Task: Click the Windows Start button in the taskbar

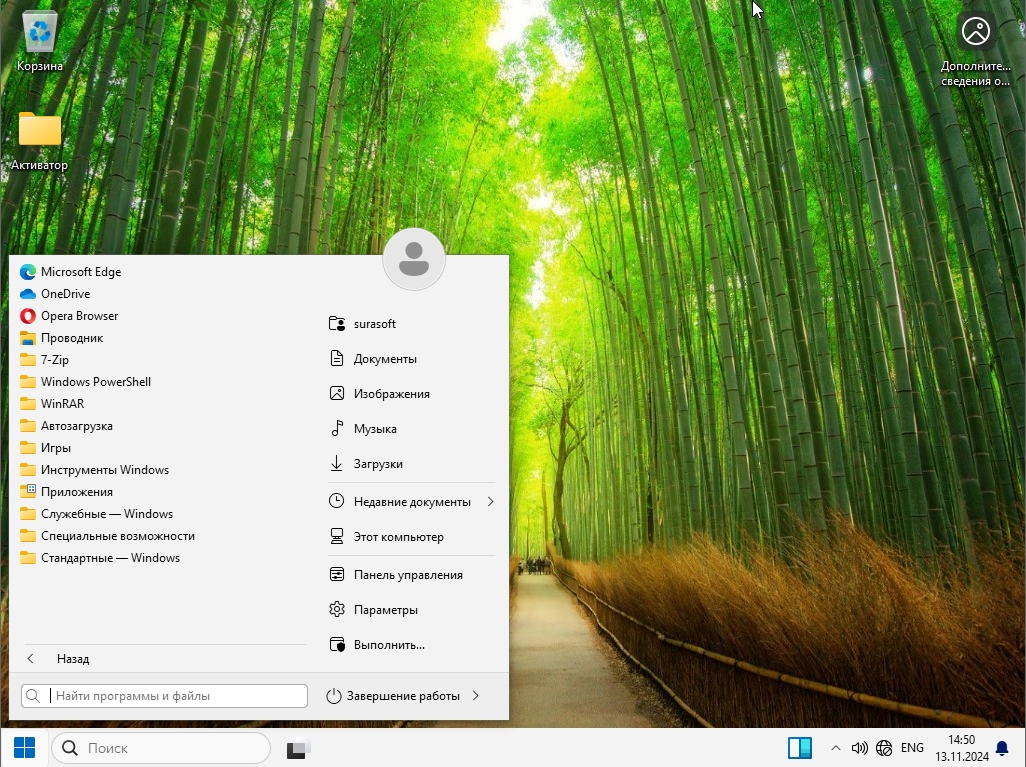Action: coord(24,748)
